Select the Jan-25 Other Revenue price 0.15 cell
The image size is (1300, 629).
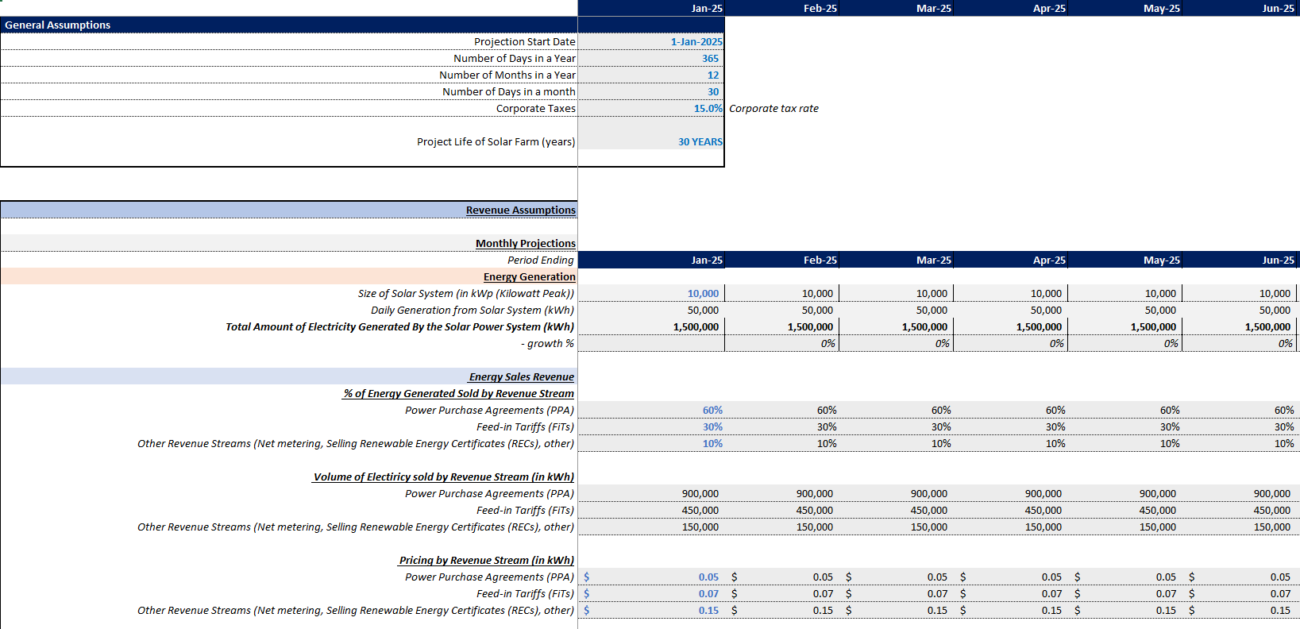(x=651, y=610)
